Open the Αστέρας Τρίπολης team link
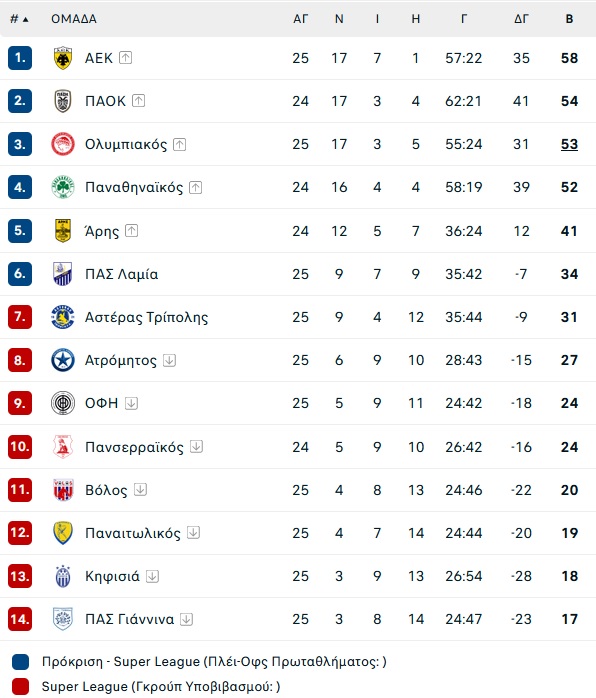The height and width of the screenshot is (698, 596). click(146, 317)
